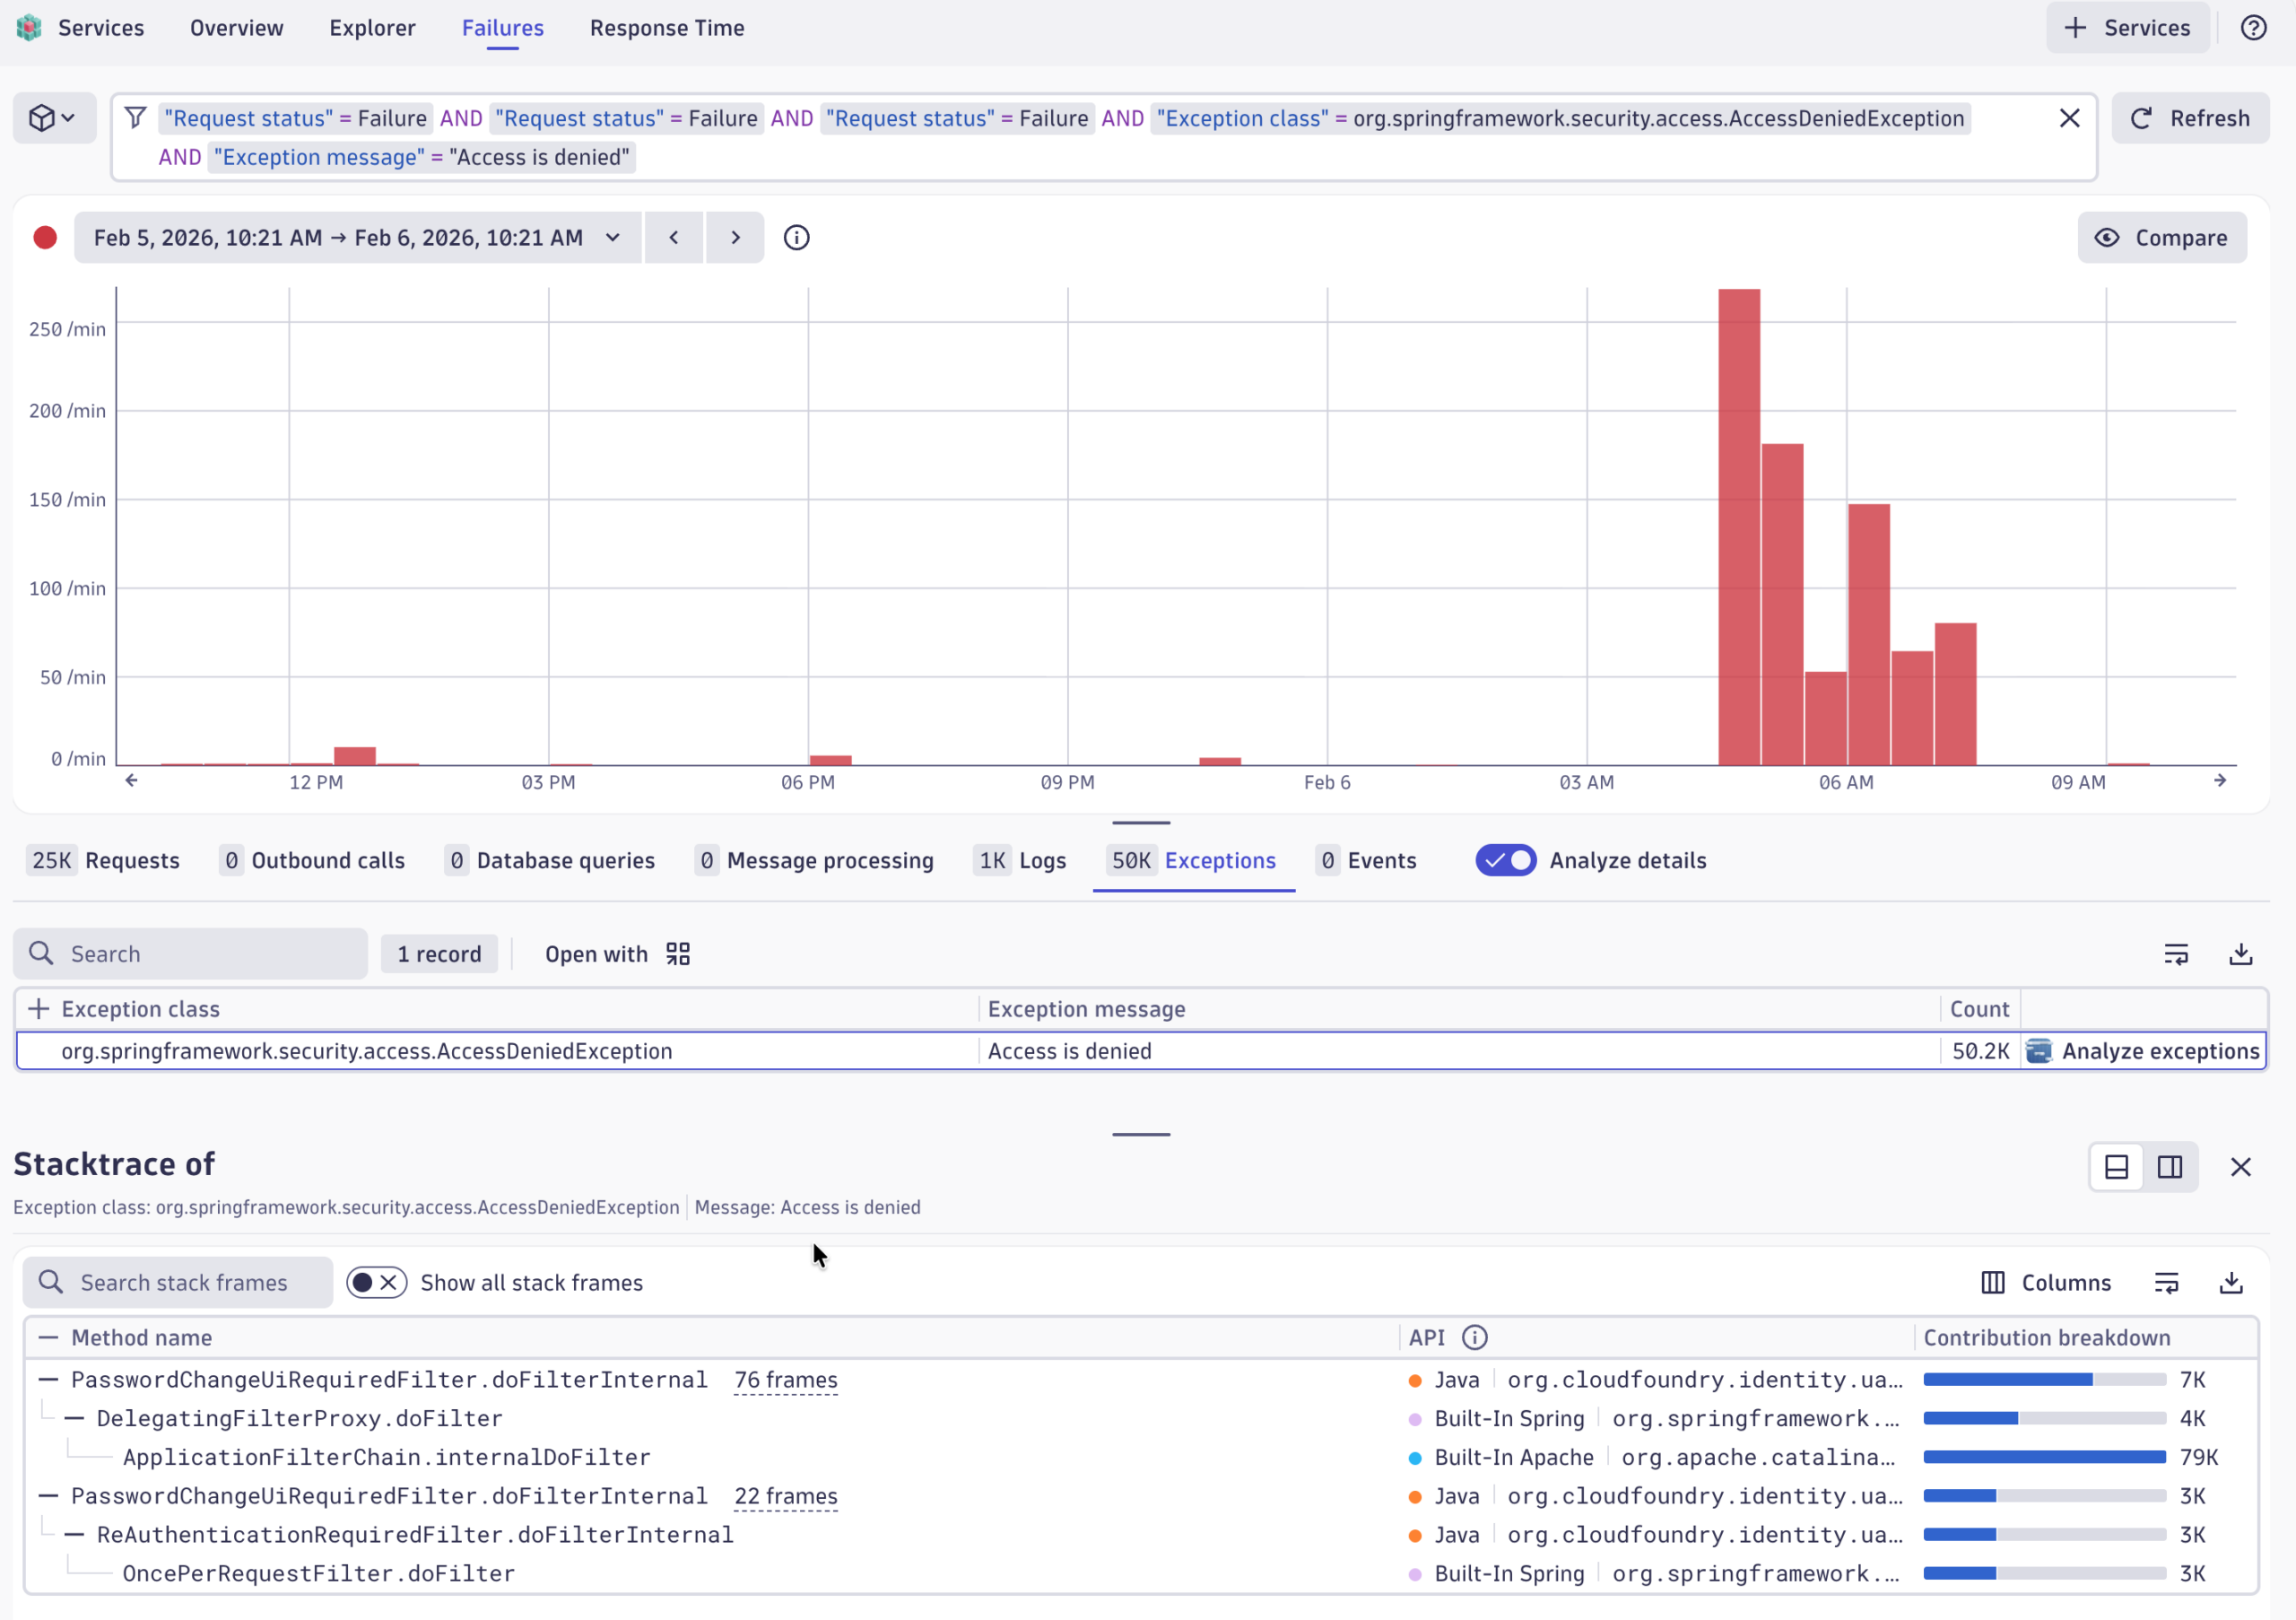Image resolution: width=2296 pixels, height=1620 pixels.
Task: Click the help question mark icon
Action: click(2252, 28)
